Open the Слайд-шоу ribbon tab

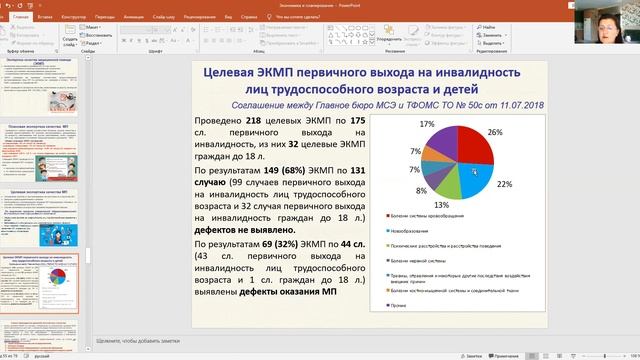coord(164,17)
